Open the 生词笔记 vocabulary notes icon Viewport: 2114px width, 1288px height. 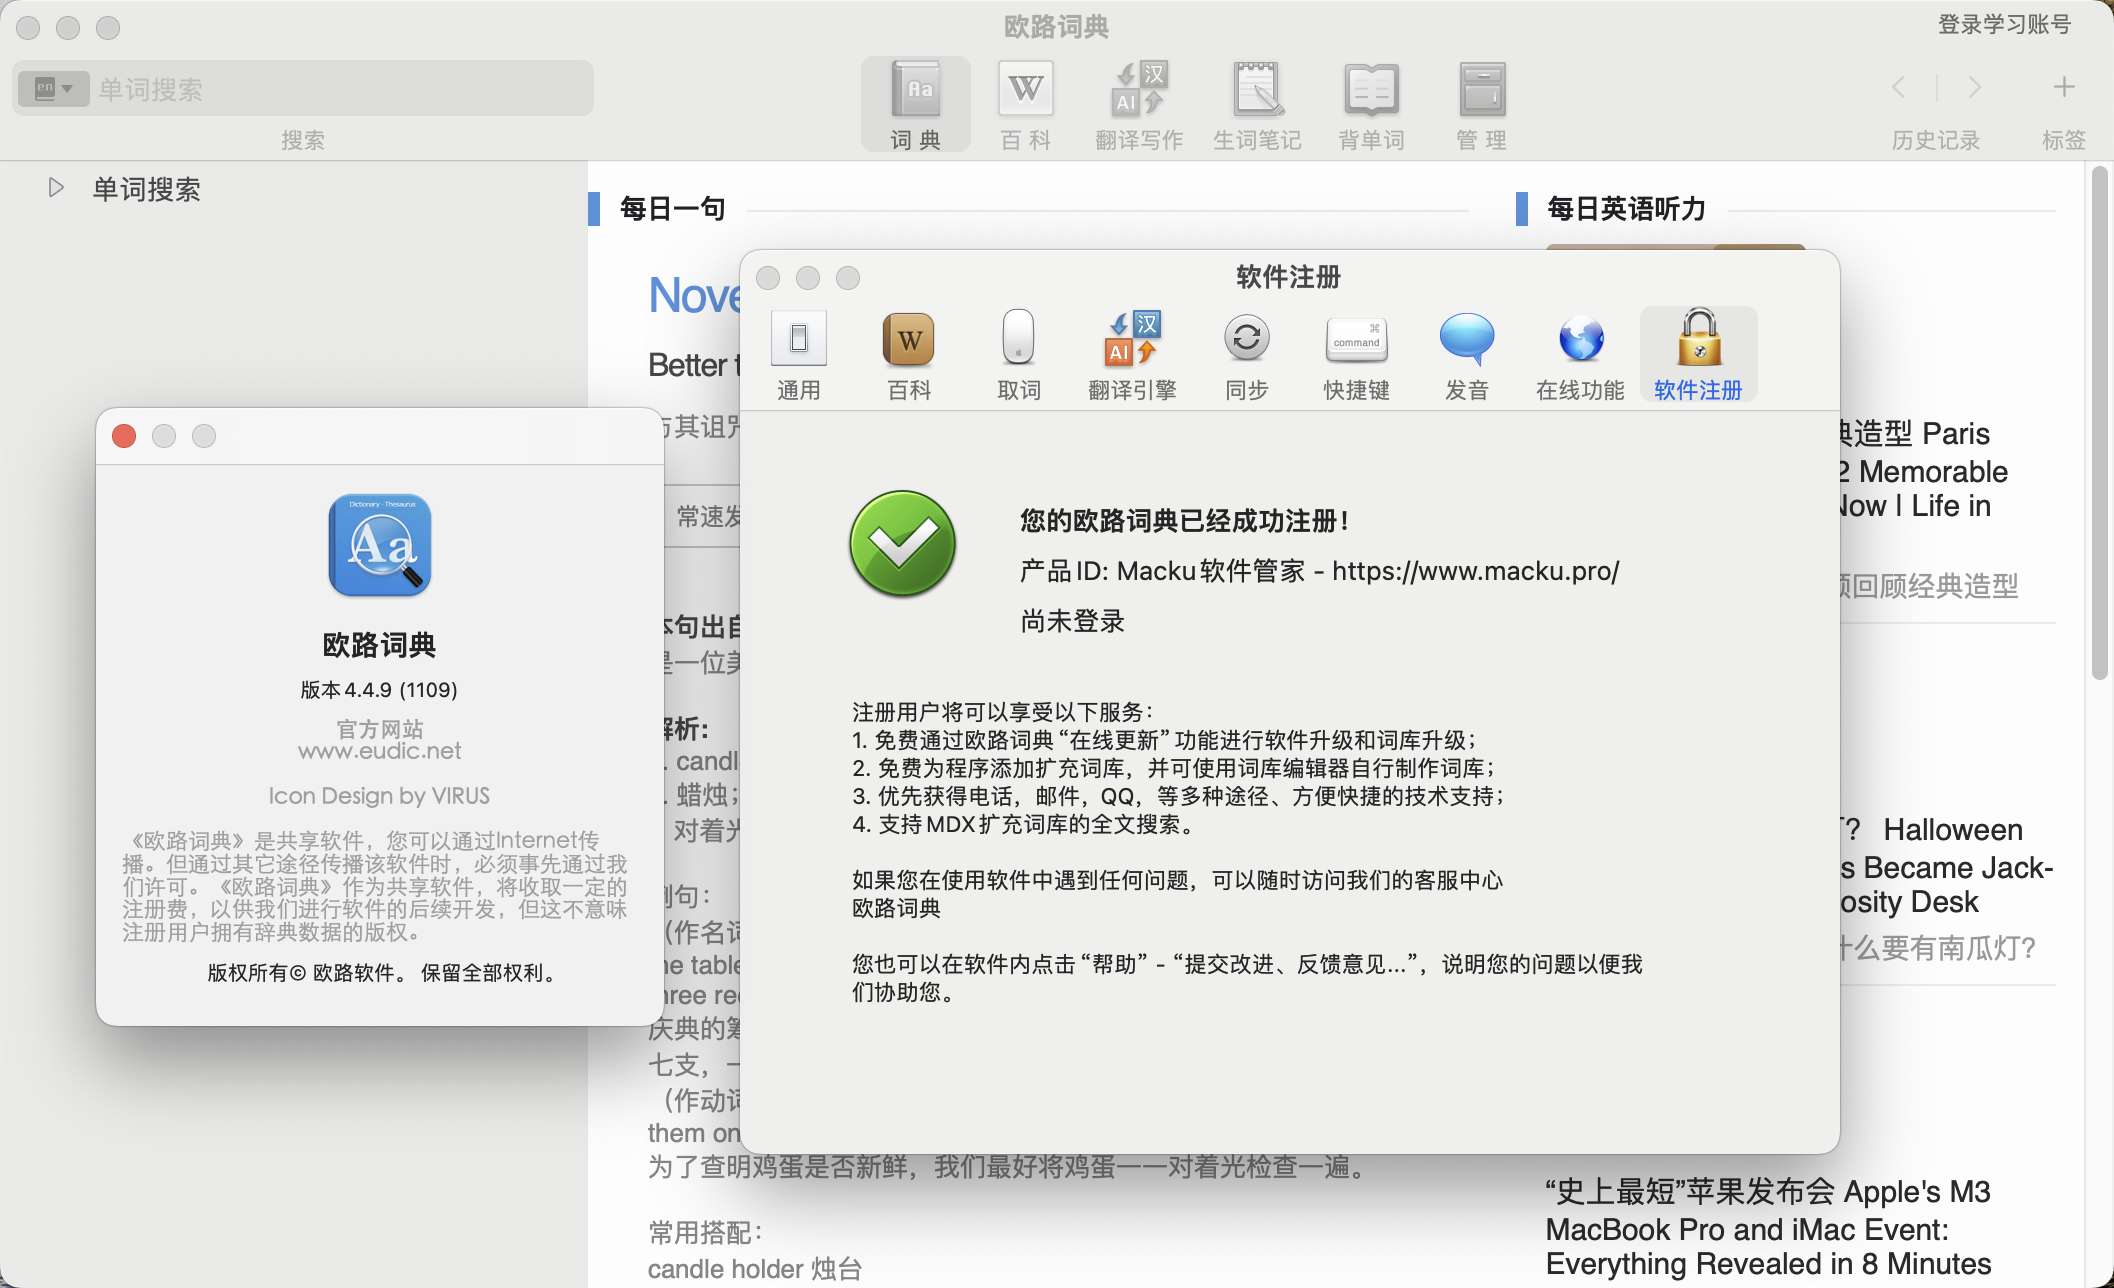point(1257,104)
